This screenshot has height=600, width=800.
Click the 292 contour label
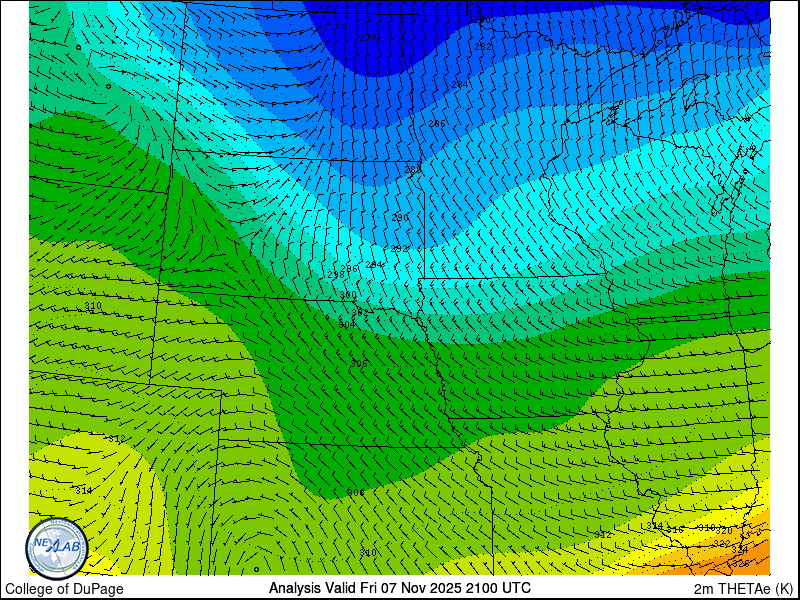click(x=399, y=249)
